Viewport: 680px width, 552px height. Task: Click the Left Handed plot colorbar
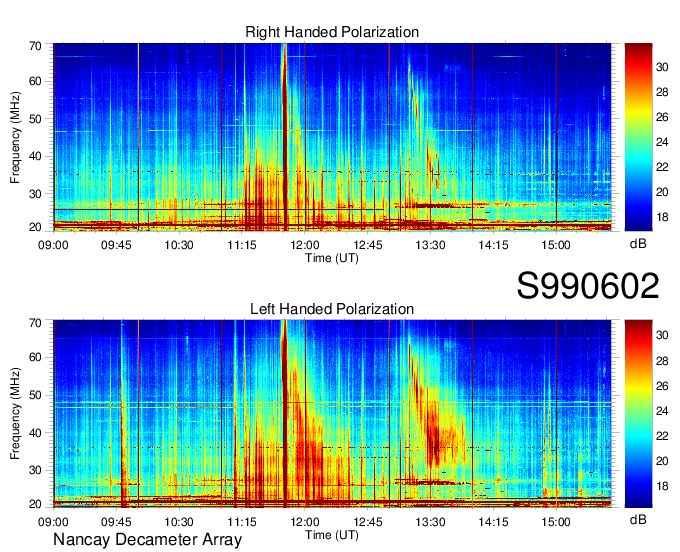click(x=638, y=414)
